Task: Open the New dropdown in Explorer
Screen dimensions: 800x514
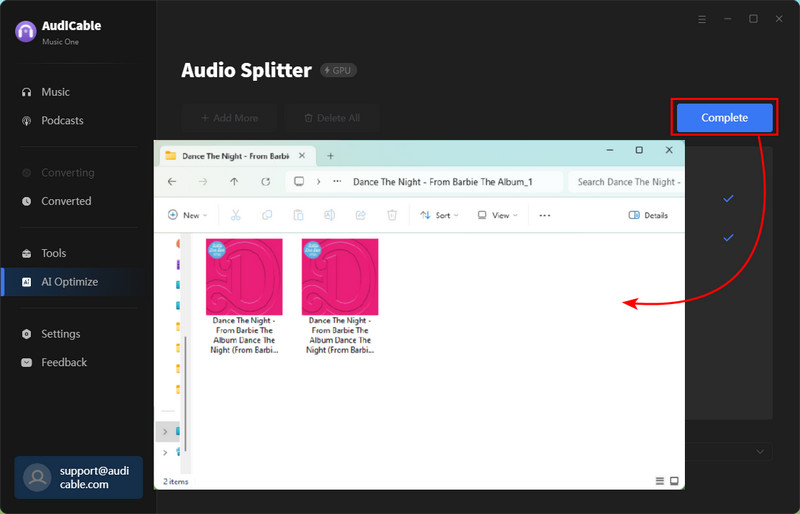Action: point(187,215)
